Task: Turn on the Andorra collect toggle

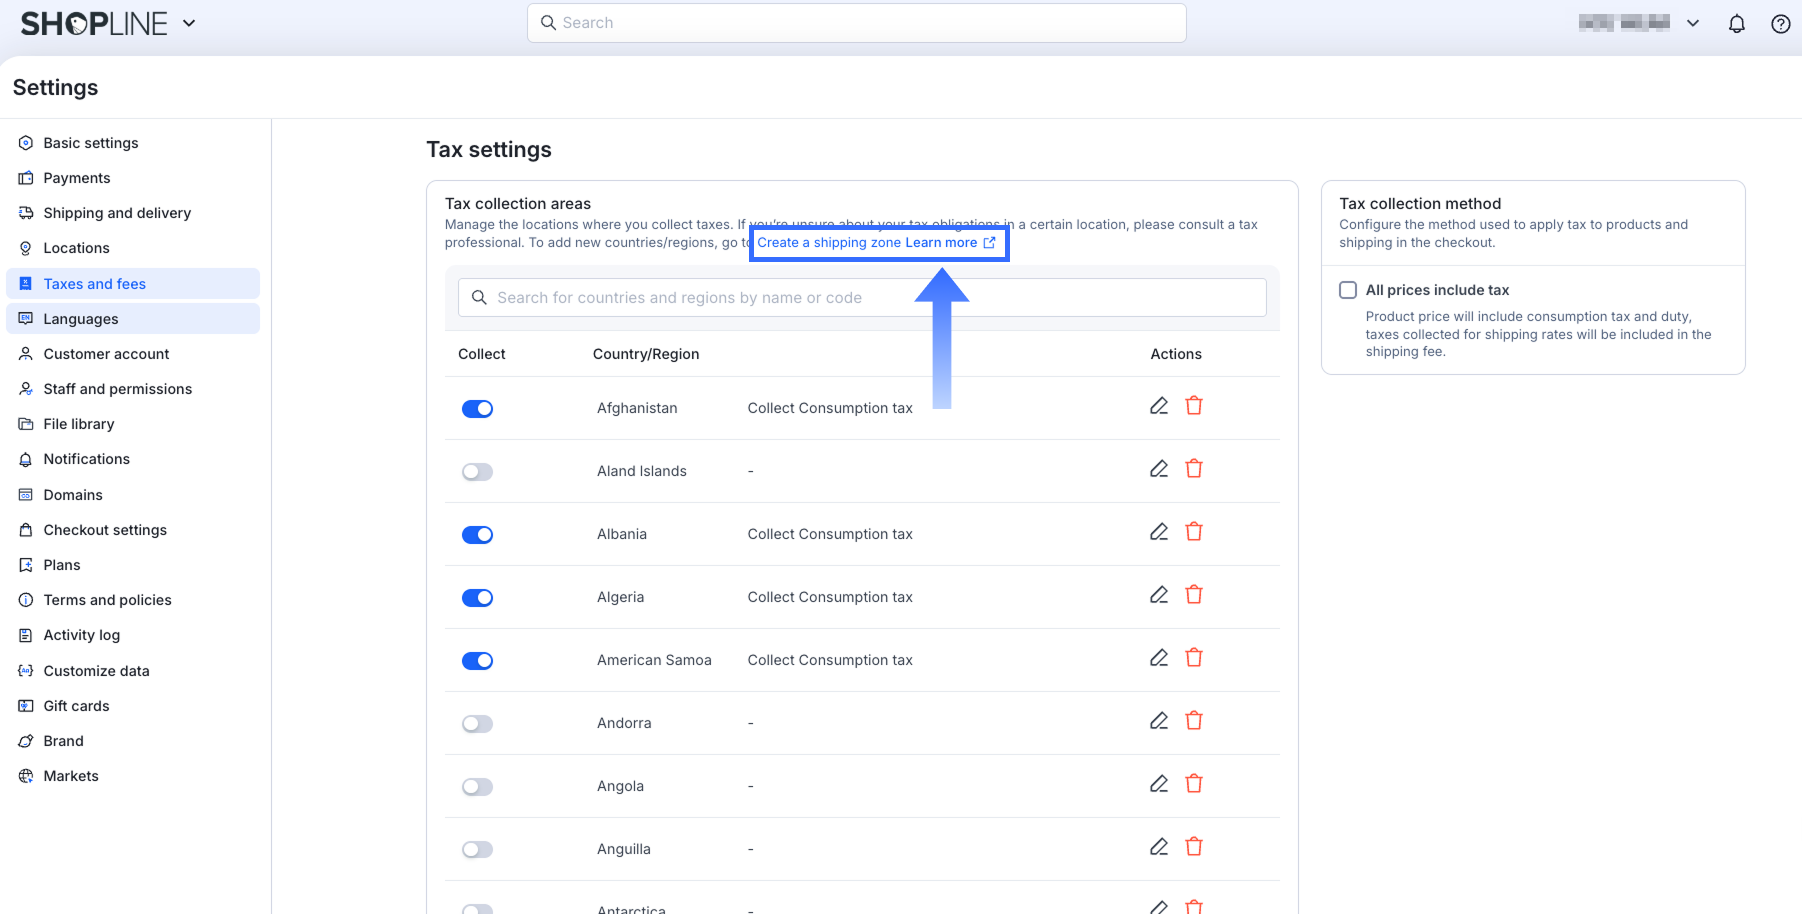Action: point(477,724)
